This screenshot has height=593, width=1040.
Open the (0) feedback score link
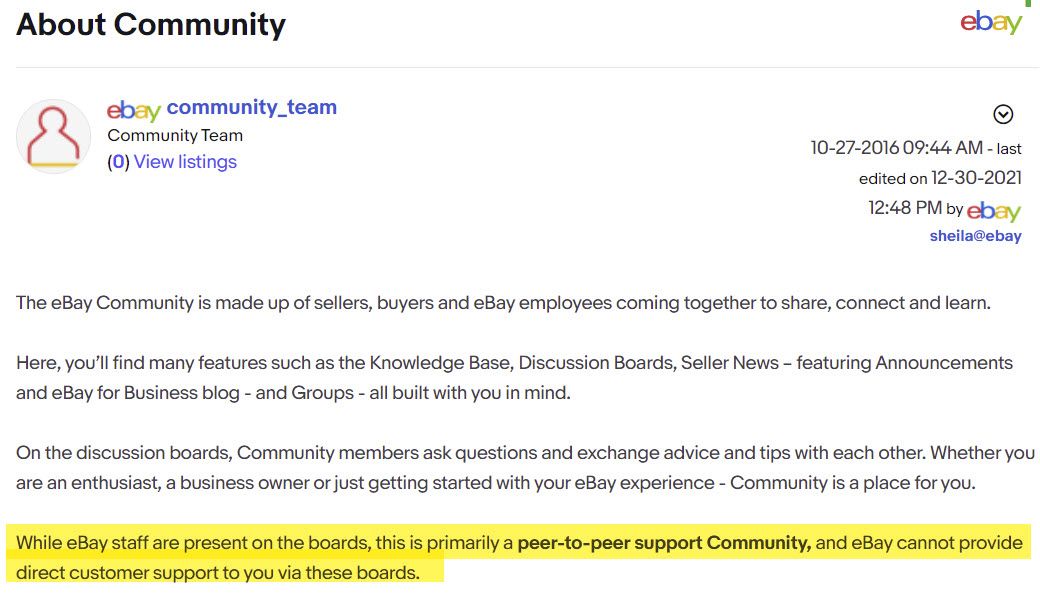click(118, 162)
